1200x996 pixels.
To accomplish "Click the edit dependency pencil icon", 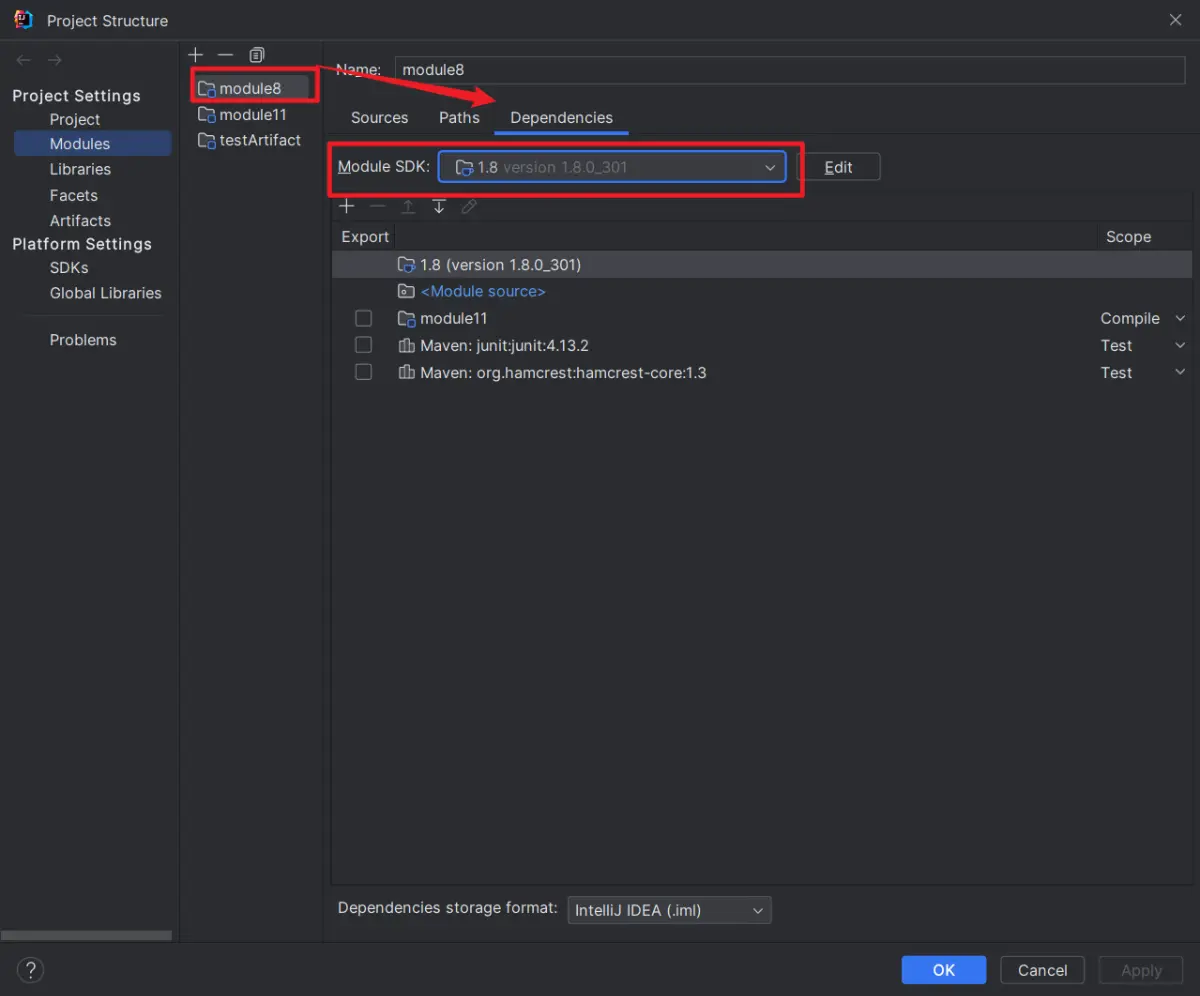I will point(469,206).
